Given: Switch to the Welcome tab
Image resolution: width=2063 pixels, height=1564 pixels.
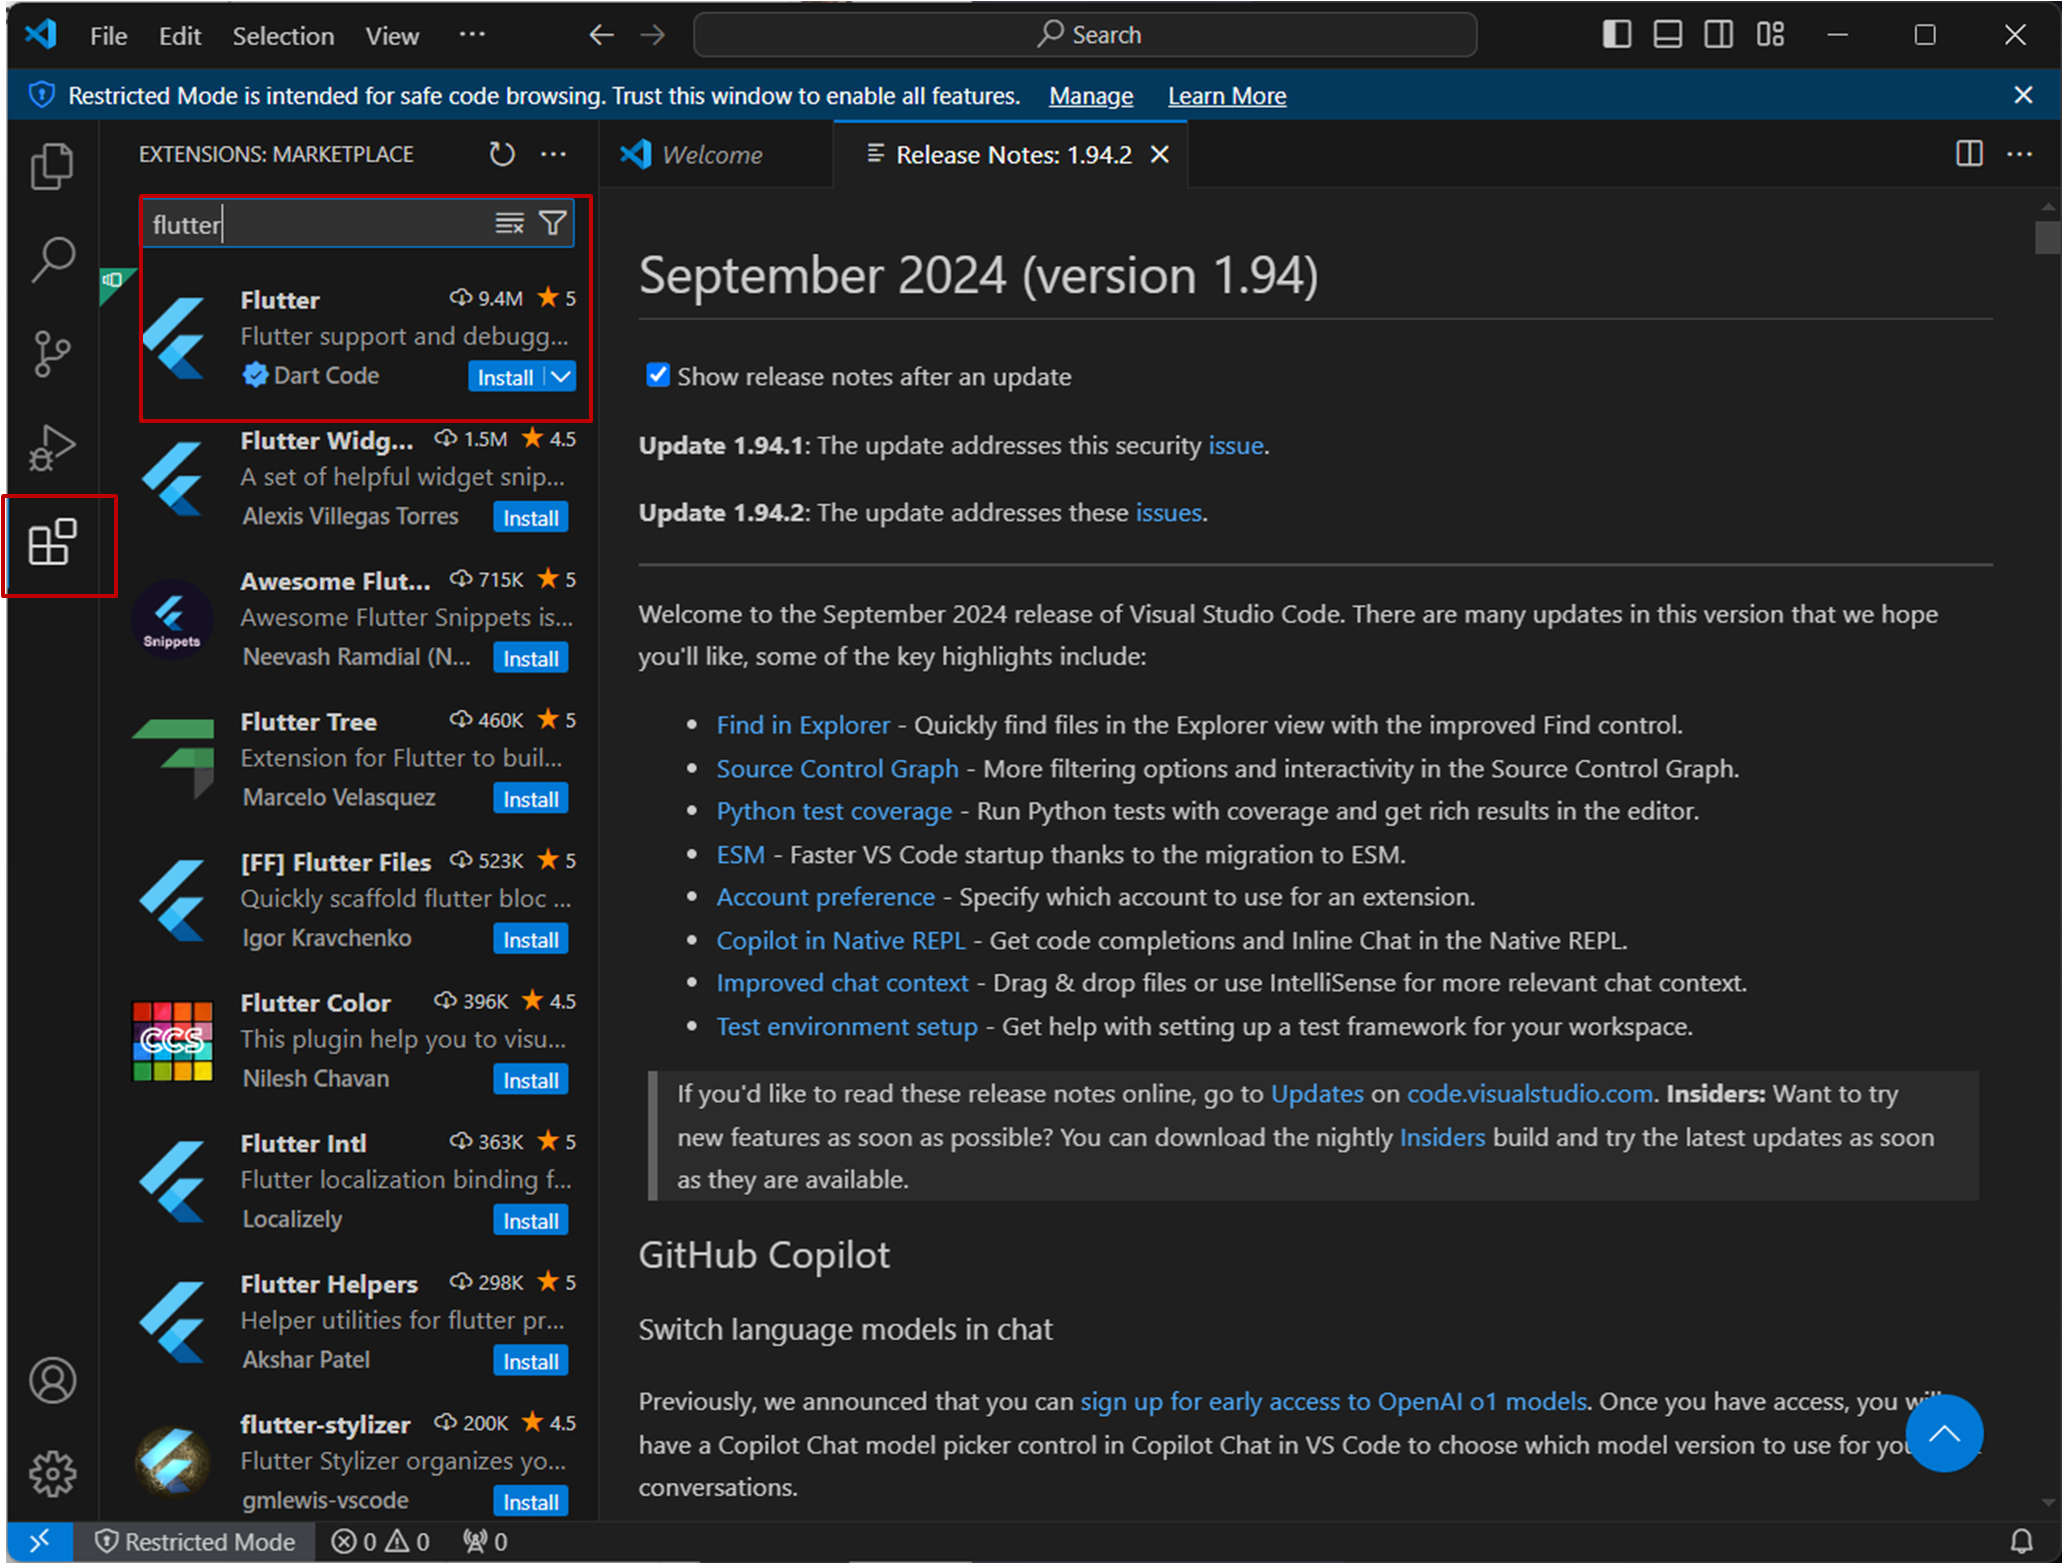Looking at the screenshot, I should (711, 155).
